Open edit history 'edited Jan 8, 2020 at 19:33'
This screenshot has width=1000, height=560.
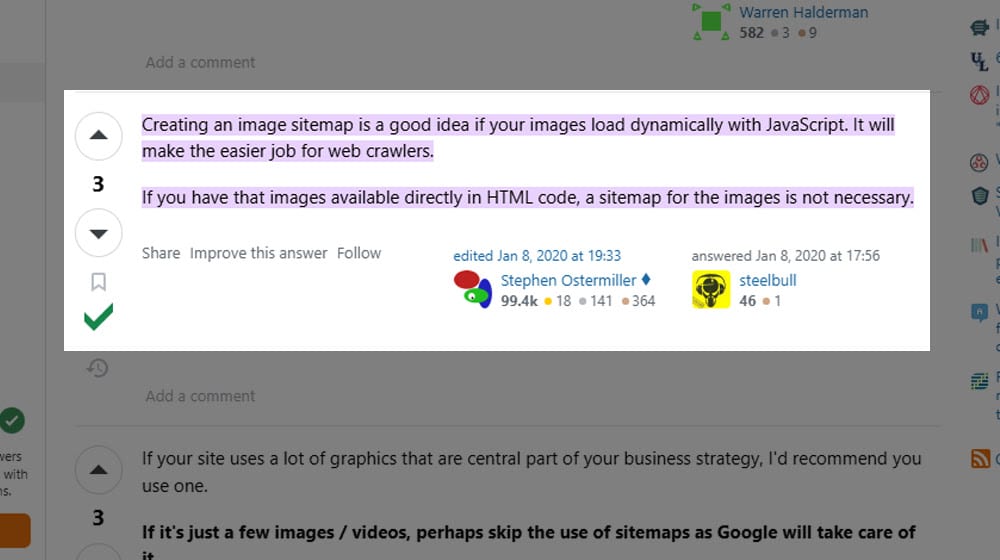click(536, 256)
